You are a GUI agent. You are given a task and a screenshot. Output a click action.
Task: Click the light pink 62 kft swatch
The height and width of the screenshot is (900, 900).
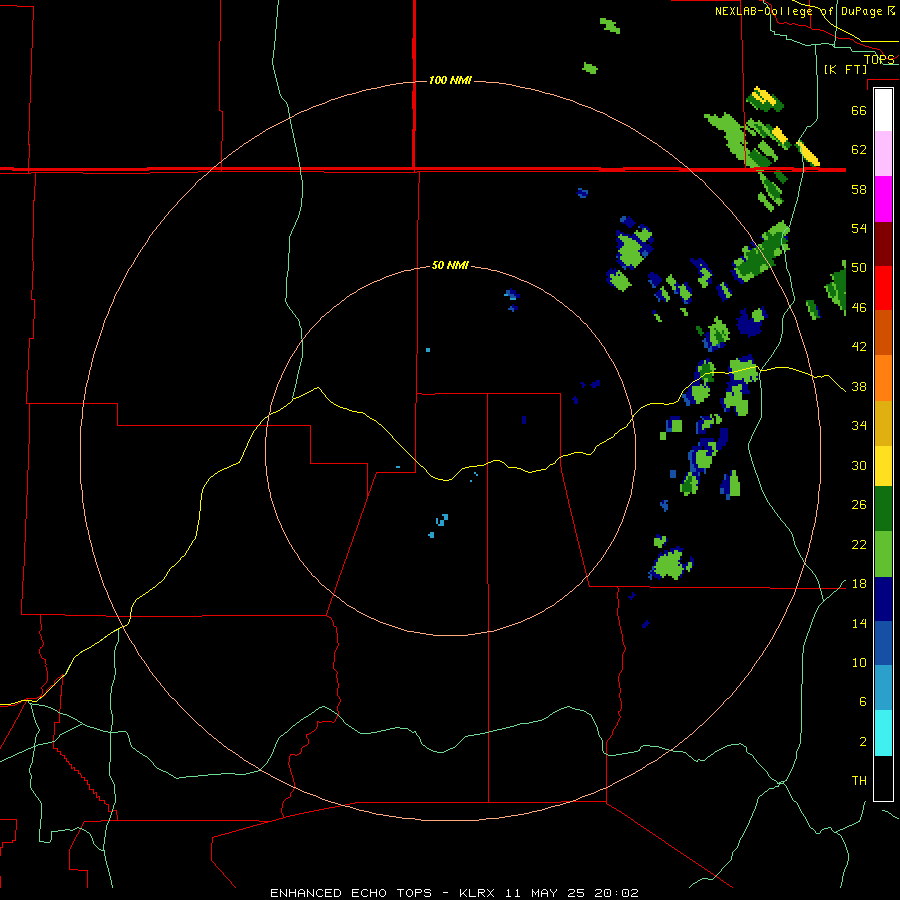pos(883,153)
